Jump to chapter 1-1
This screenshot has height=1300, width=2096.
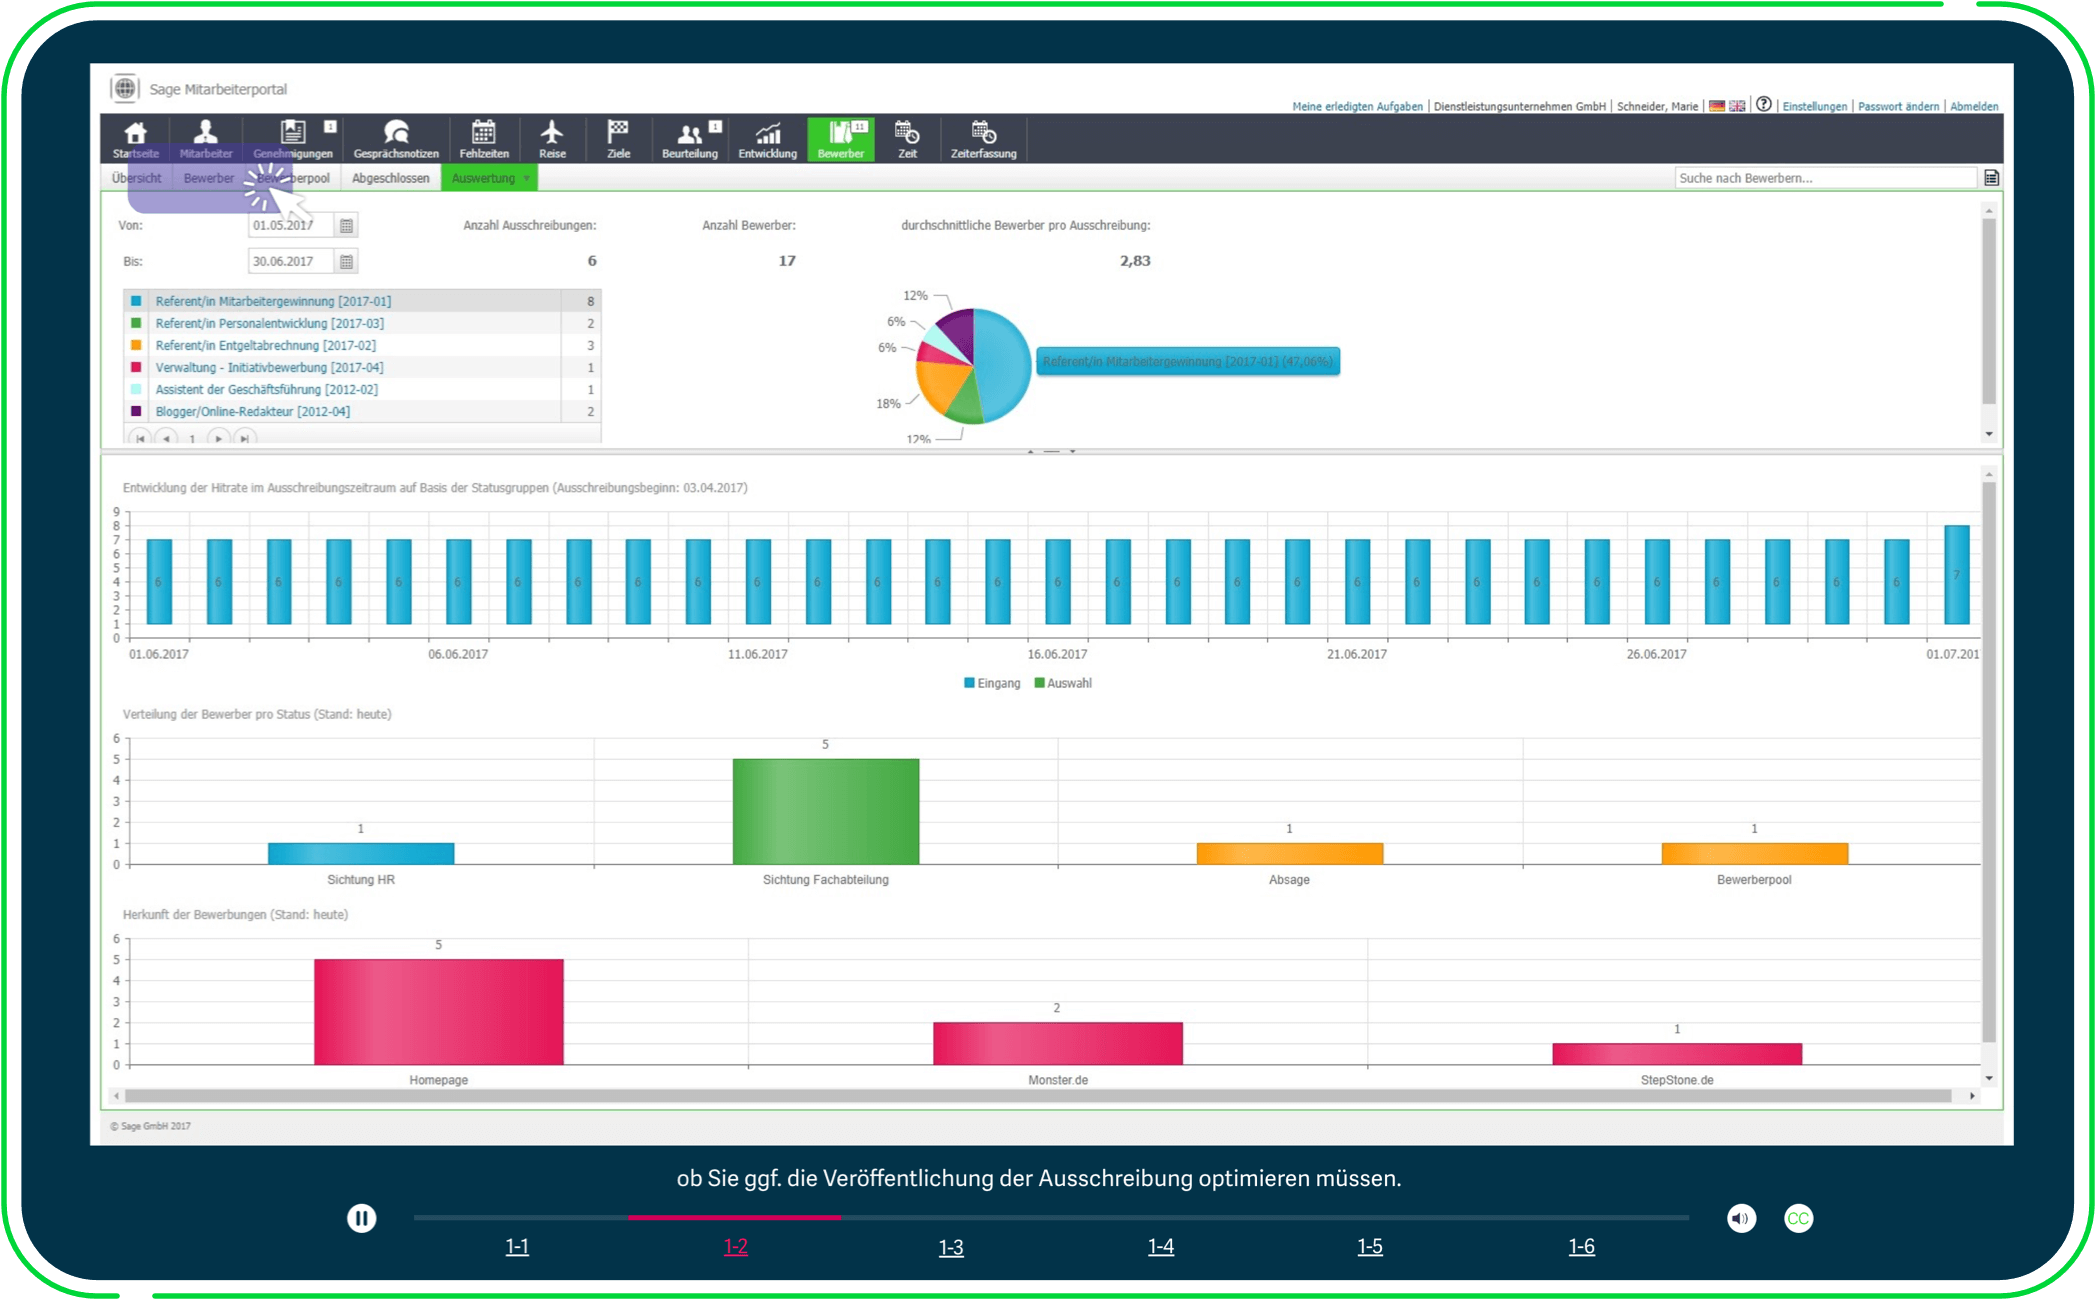tap(517, 1246)
